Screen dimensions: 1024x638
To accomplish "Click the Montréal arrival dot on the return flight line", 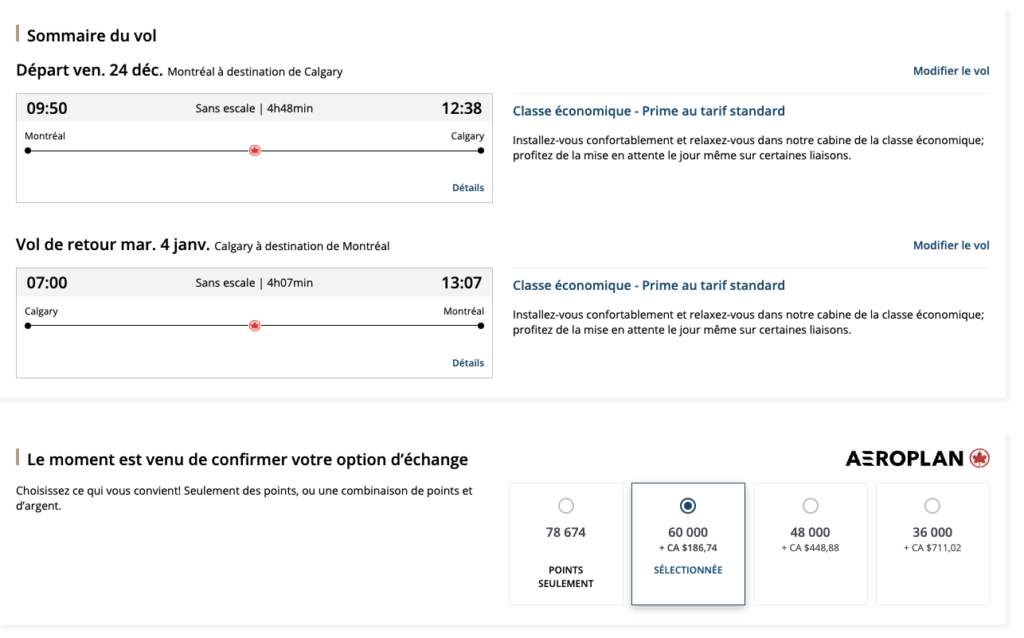I will point(481,326).
